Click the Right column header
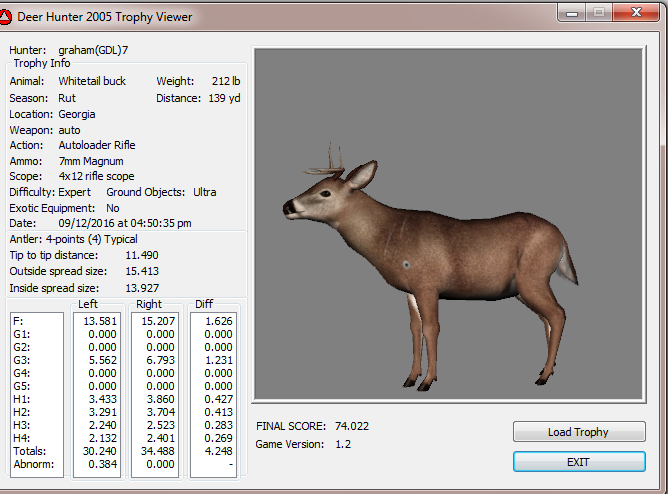This screenshot has width=668, height=494. 149,304
